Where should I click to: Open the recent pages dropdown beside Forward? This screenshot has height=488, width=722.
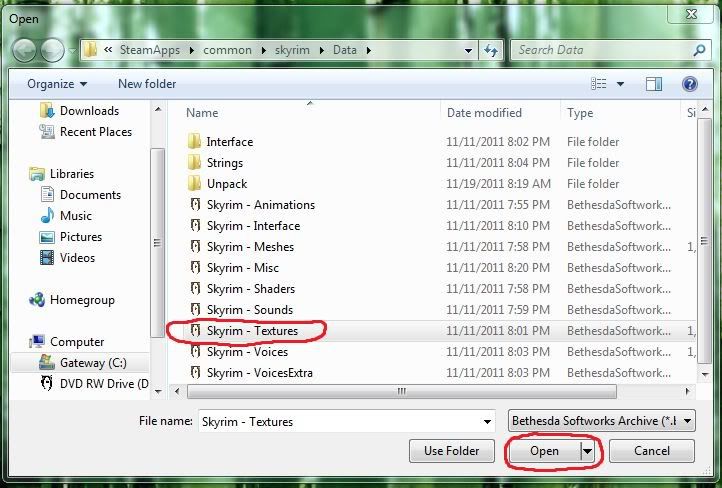tap(72, 50)
